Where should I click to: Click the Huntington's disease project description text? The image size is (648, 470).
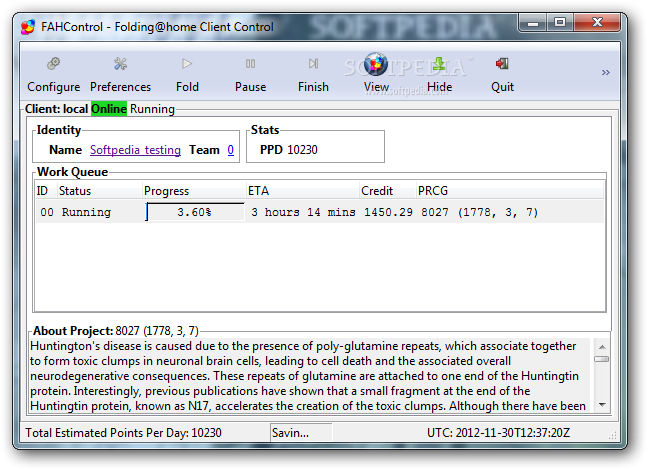(308, 376)
